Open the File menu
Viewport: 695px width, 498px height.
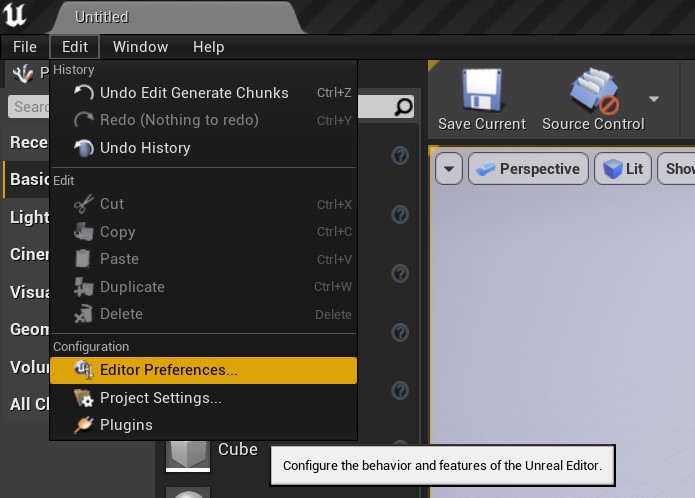click(x=25, y=47)
